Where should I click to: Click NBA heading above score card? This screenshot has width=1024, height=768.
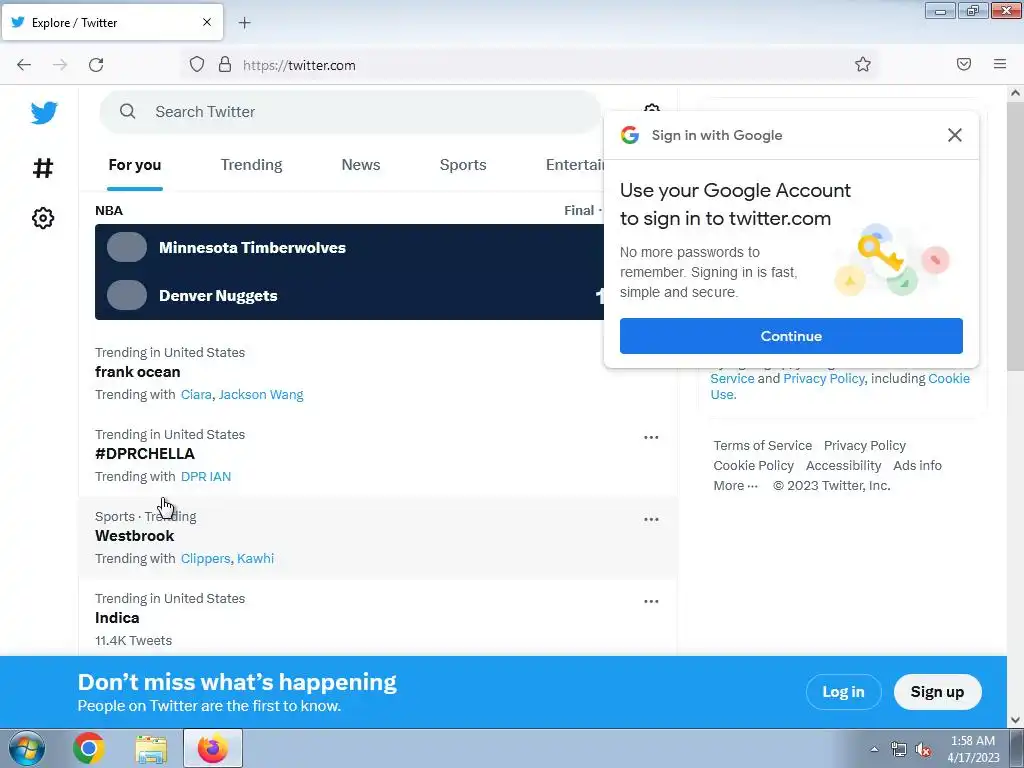click(109, 210)
